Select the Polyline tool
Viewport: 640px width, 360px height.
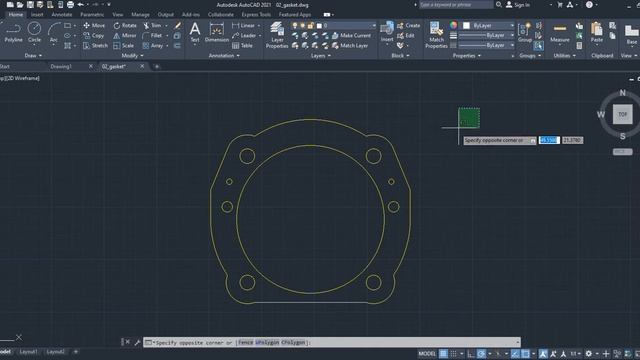tap(13, 32)
